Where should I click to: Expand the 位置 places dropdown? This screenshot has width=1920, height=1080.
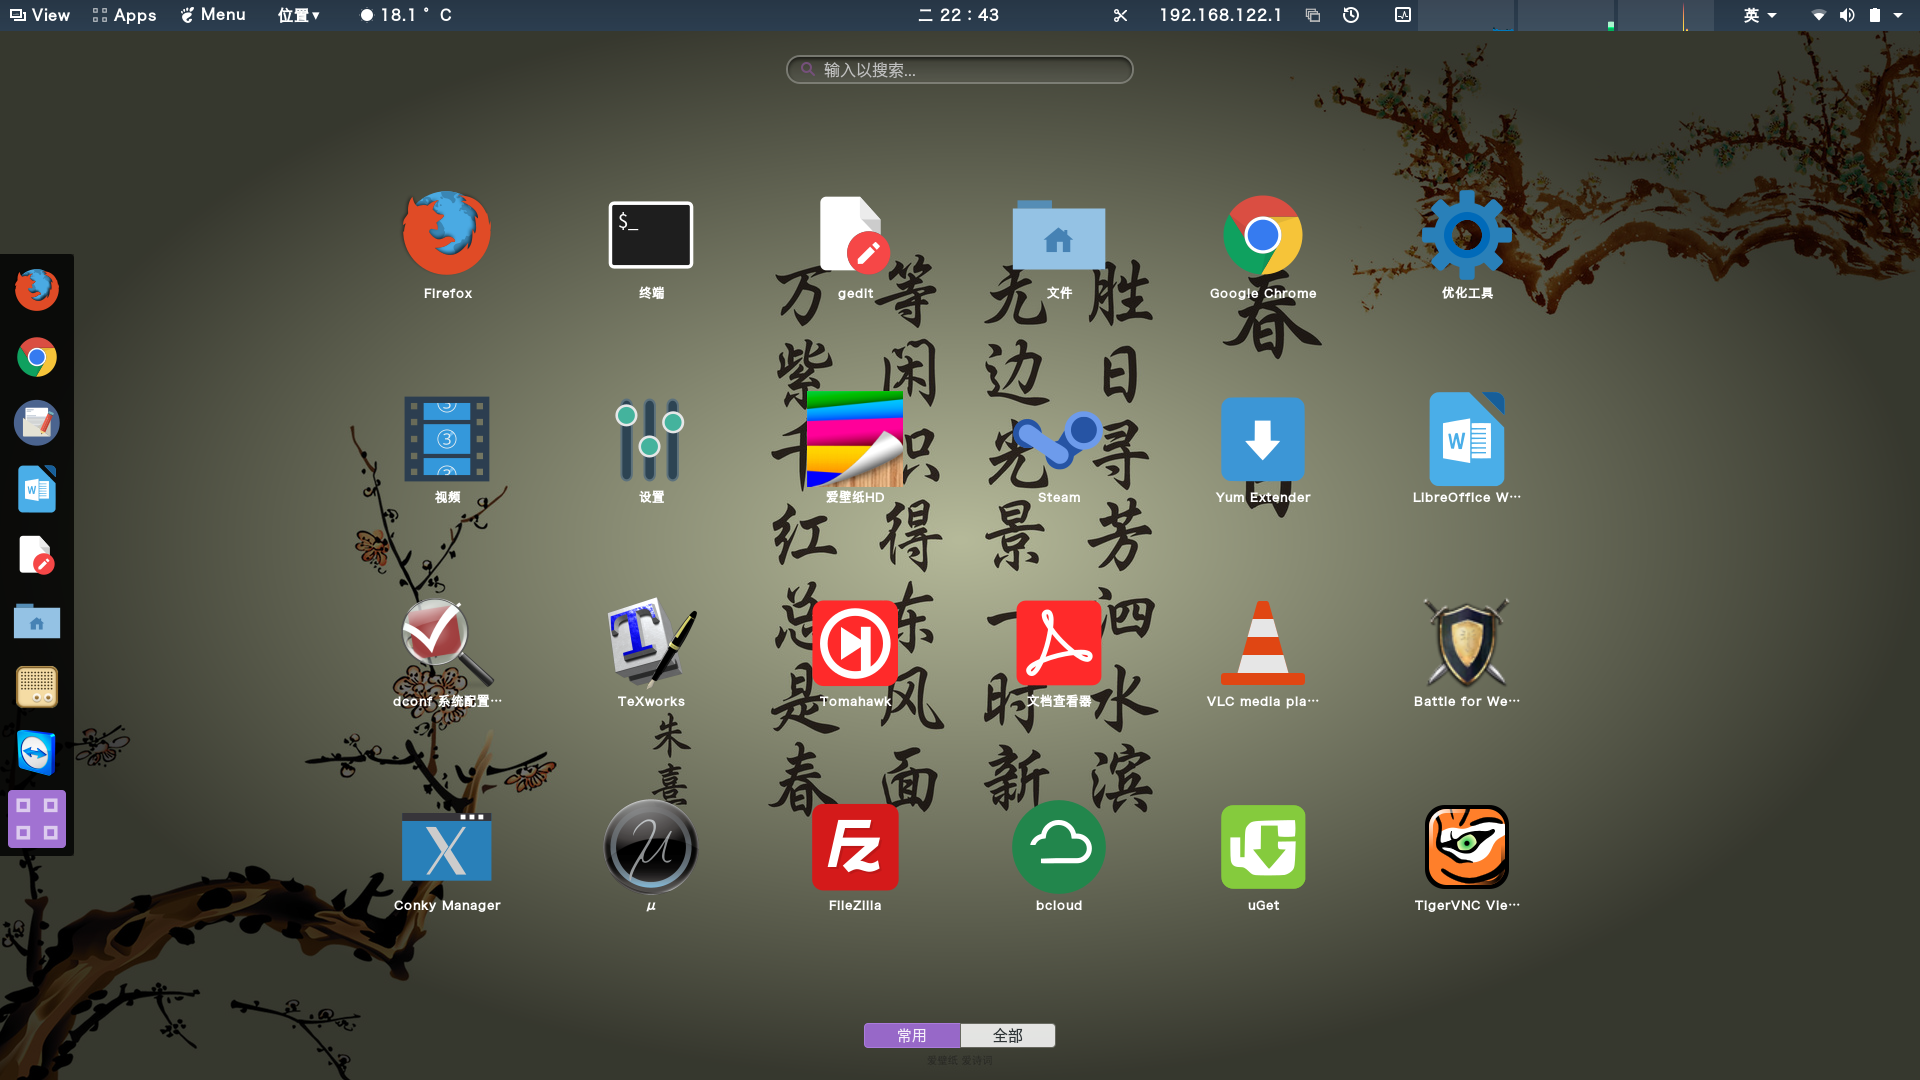(x=299, y=15)
